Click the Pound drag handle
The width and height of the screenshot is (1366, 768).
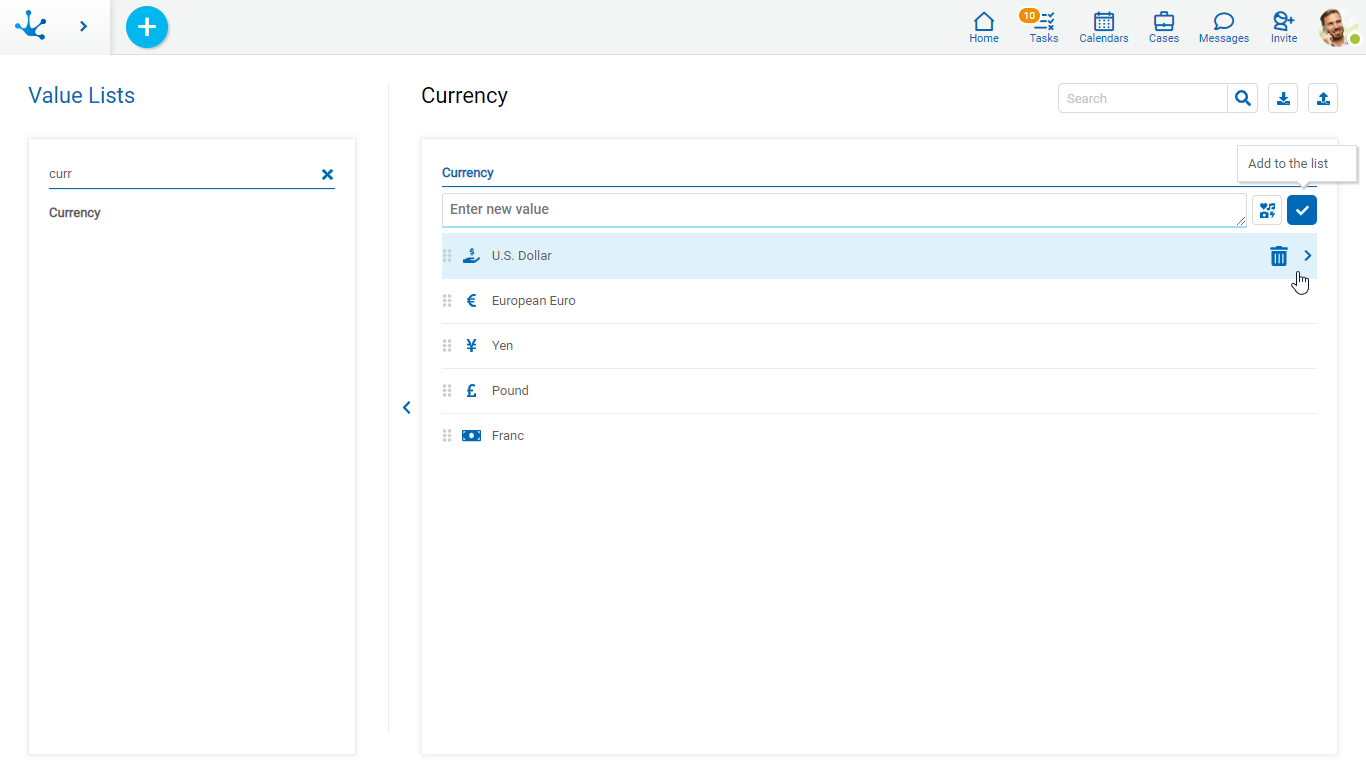pos(447,391)
